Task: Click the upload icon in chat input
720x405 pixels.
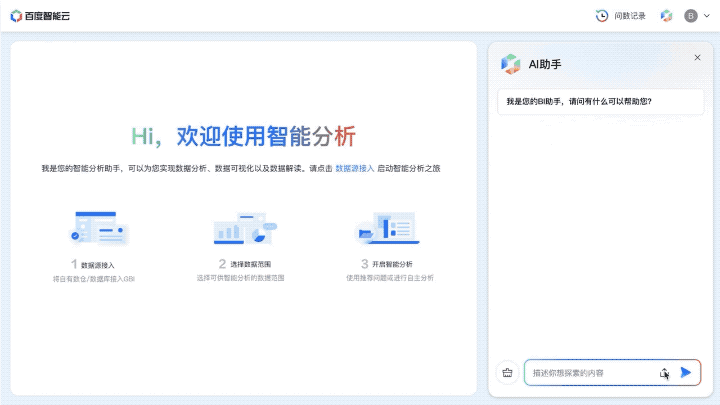Action: pos(664,373)
